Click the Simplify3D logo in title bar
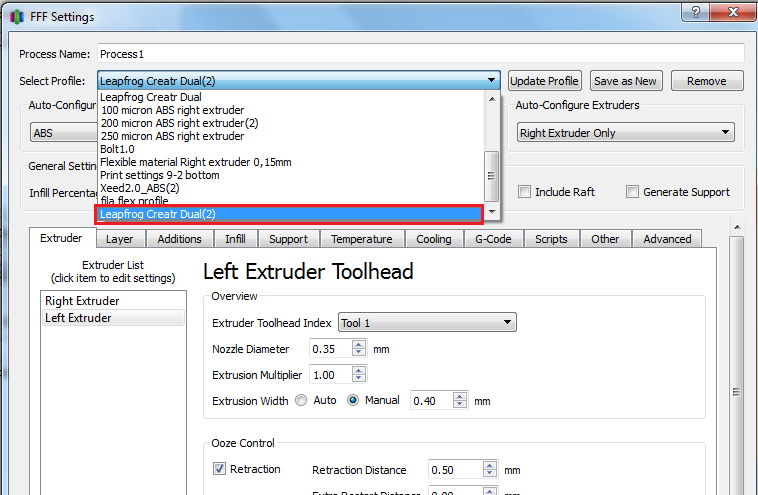The image size is (758, 495). click(x=17, y=17)
